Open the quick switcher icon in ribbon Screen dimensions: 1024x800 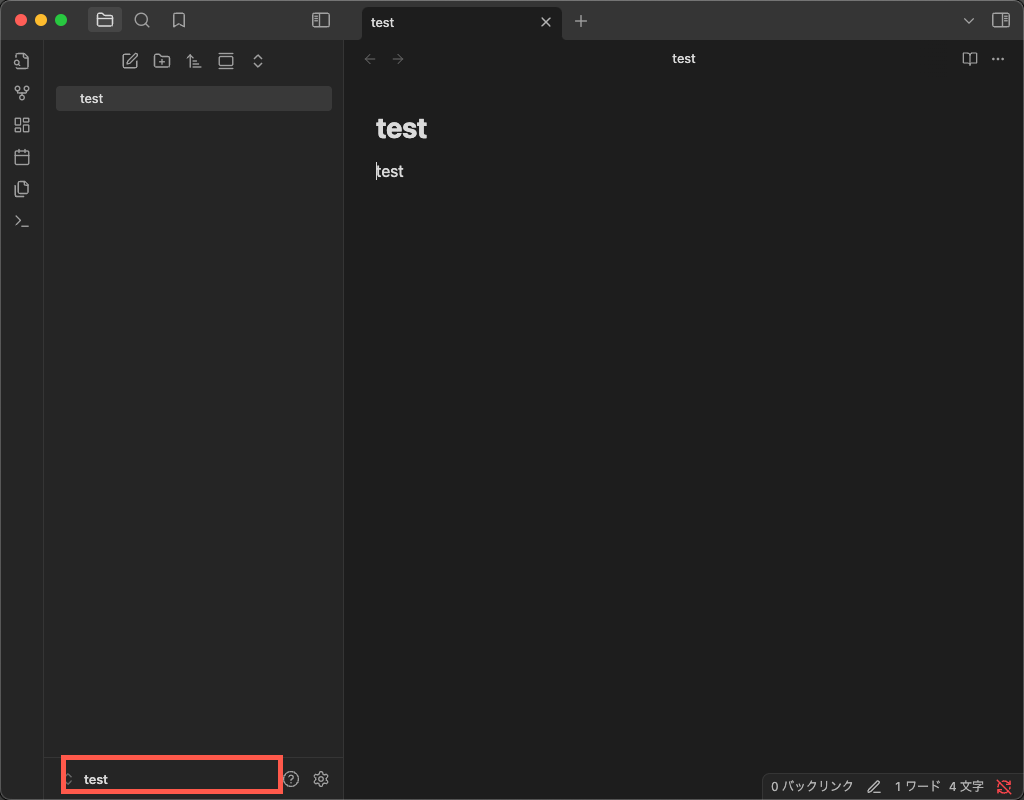click(22, 61)
